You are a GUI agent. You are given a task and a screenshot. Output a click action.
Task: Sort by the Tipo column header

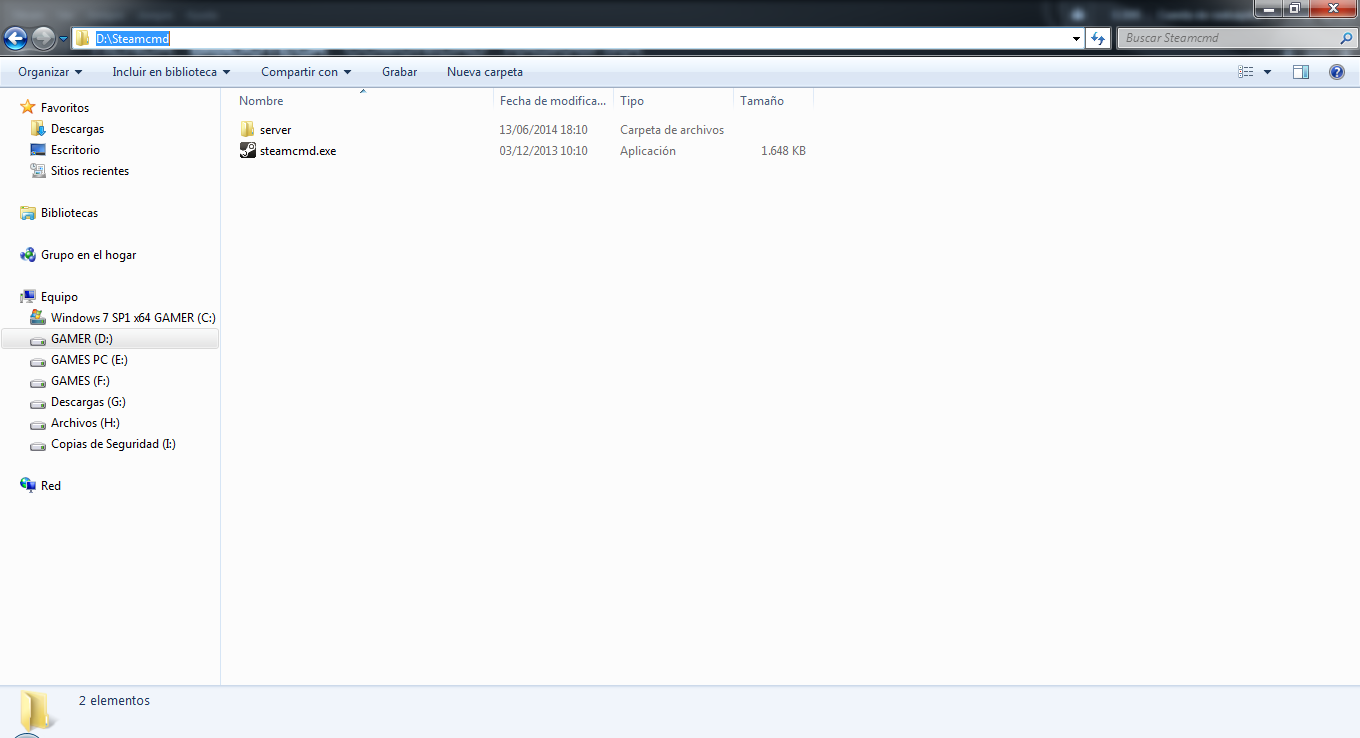click(674, 101)
